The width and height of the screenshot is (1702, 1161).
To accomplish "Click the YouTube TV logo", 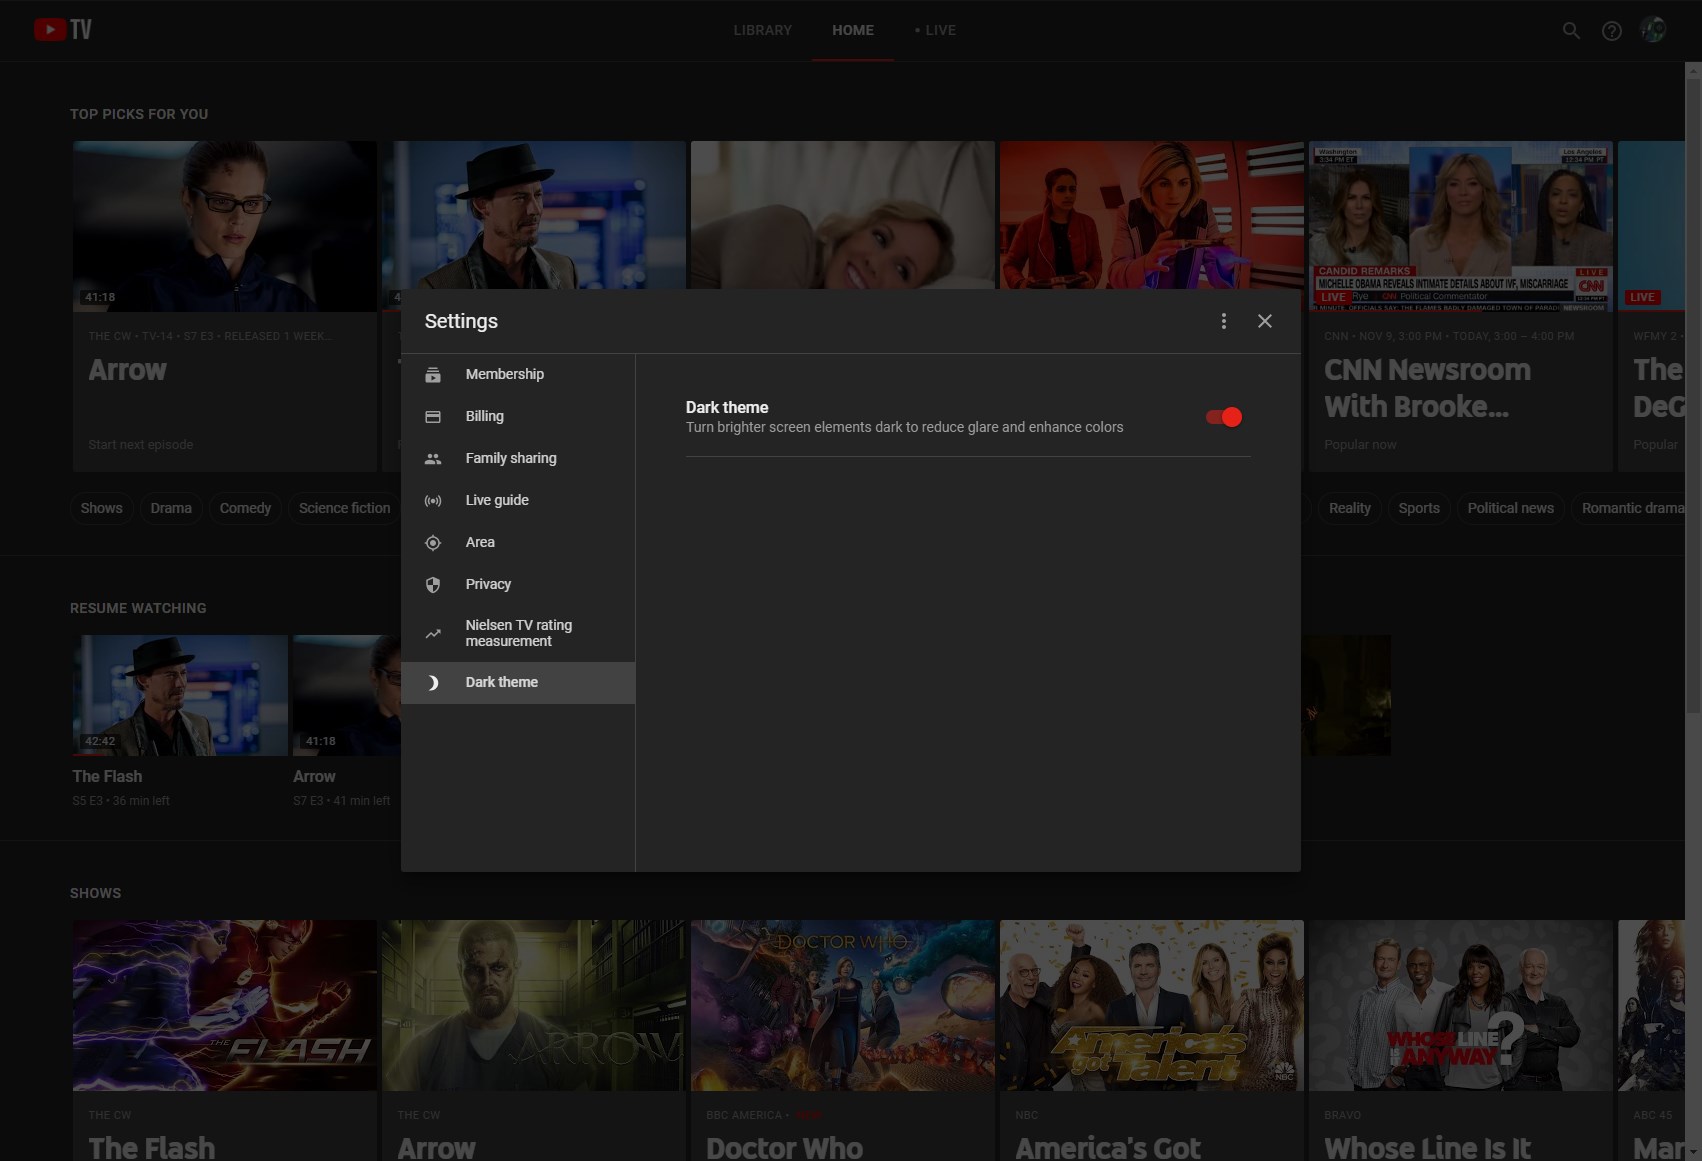I will coord(63,30).
